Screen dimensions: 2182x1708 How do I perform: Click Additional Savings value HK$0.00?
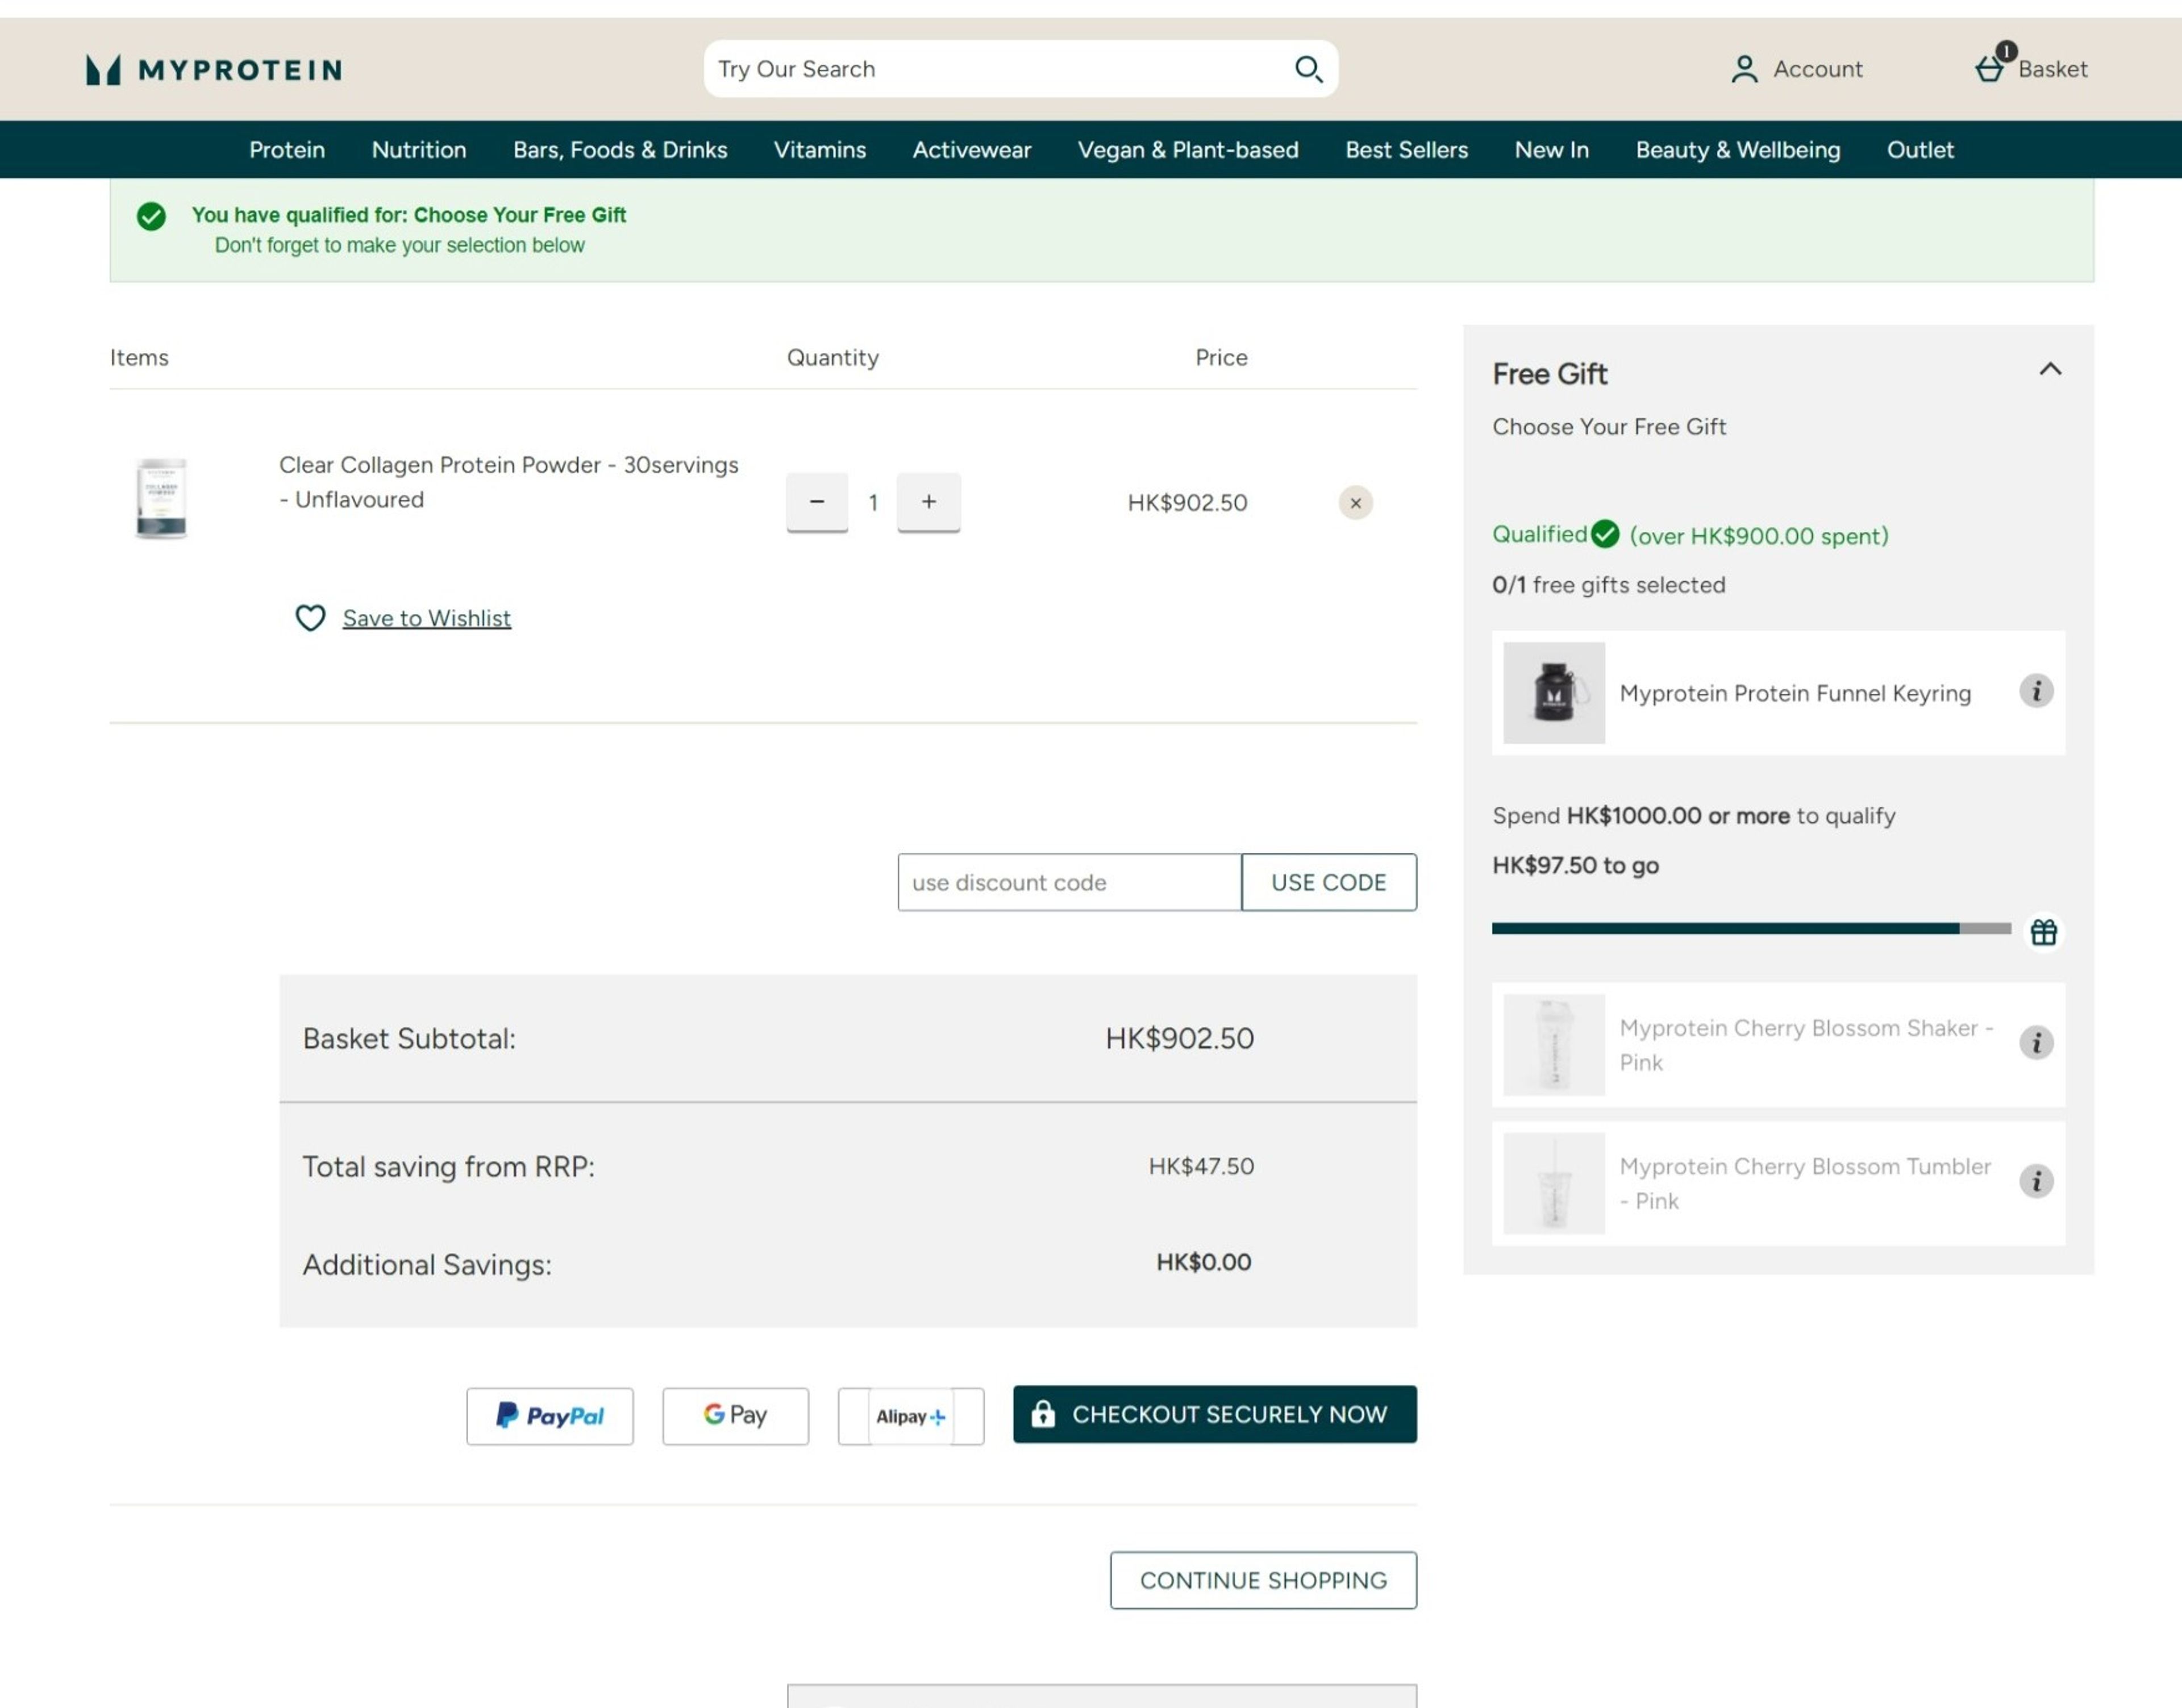pos(1203,1262)
